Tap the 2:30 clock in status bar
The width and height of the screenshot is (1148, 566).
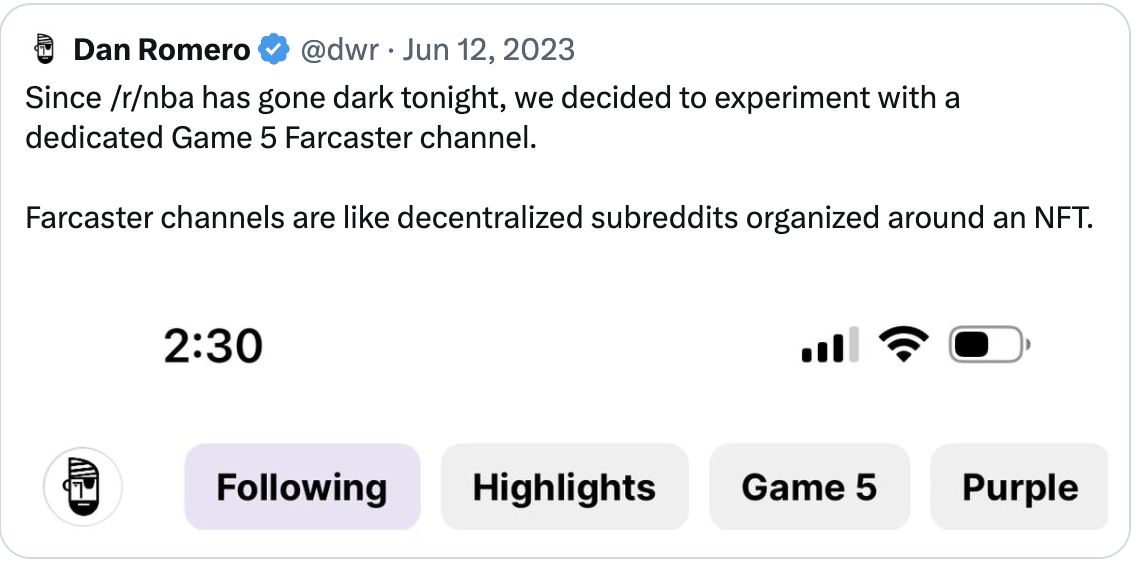(213, 347)
